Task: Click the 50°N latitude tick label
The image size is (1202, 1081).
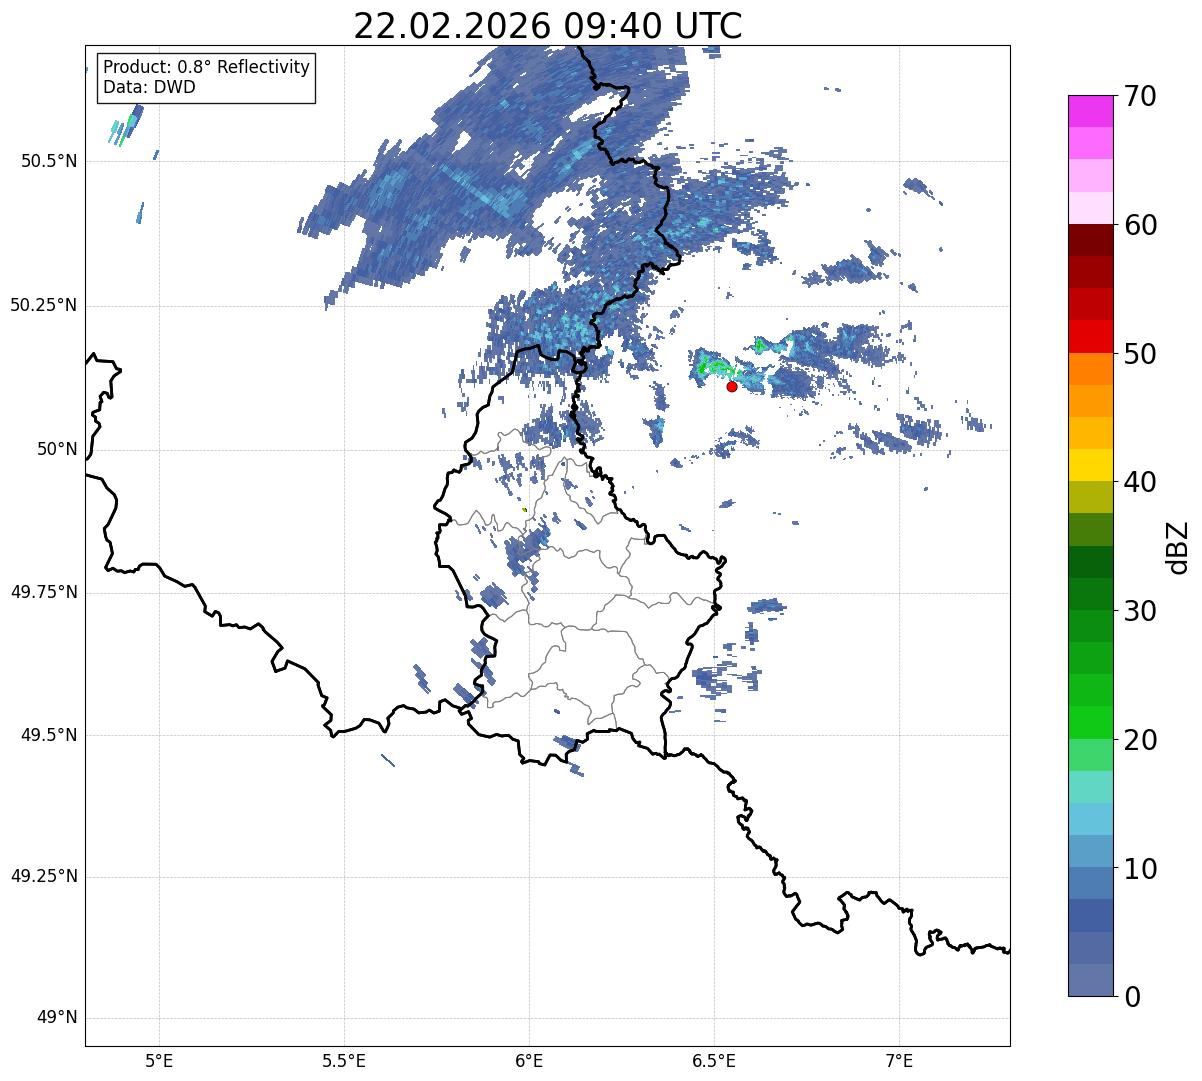Action: [58, 449]
